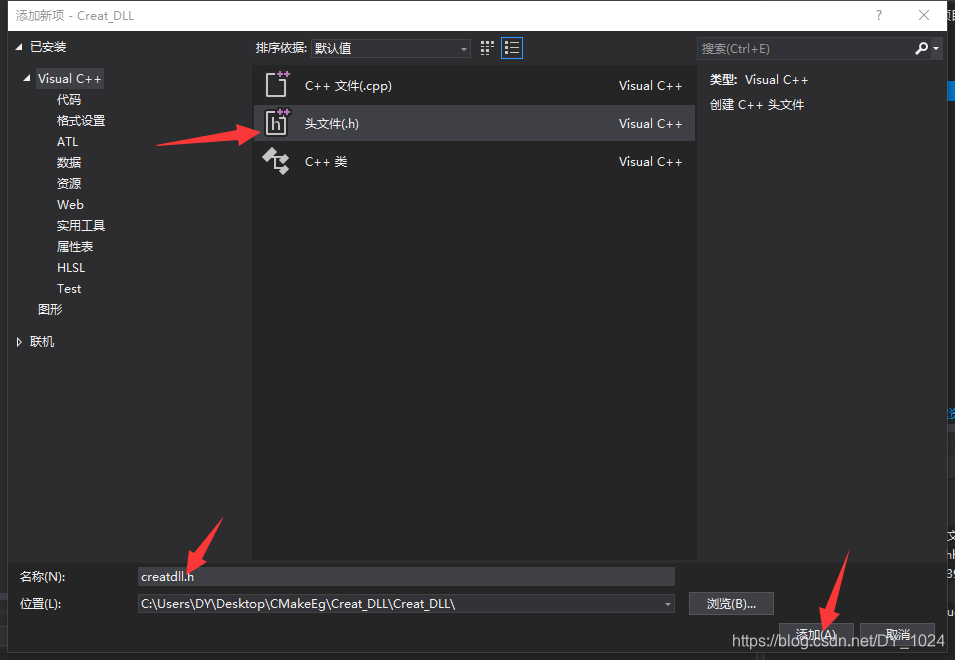Switch to medium icons list view

point(512,48)
